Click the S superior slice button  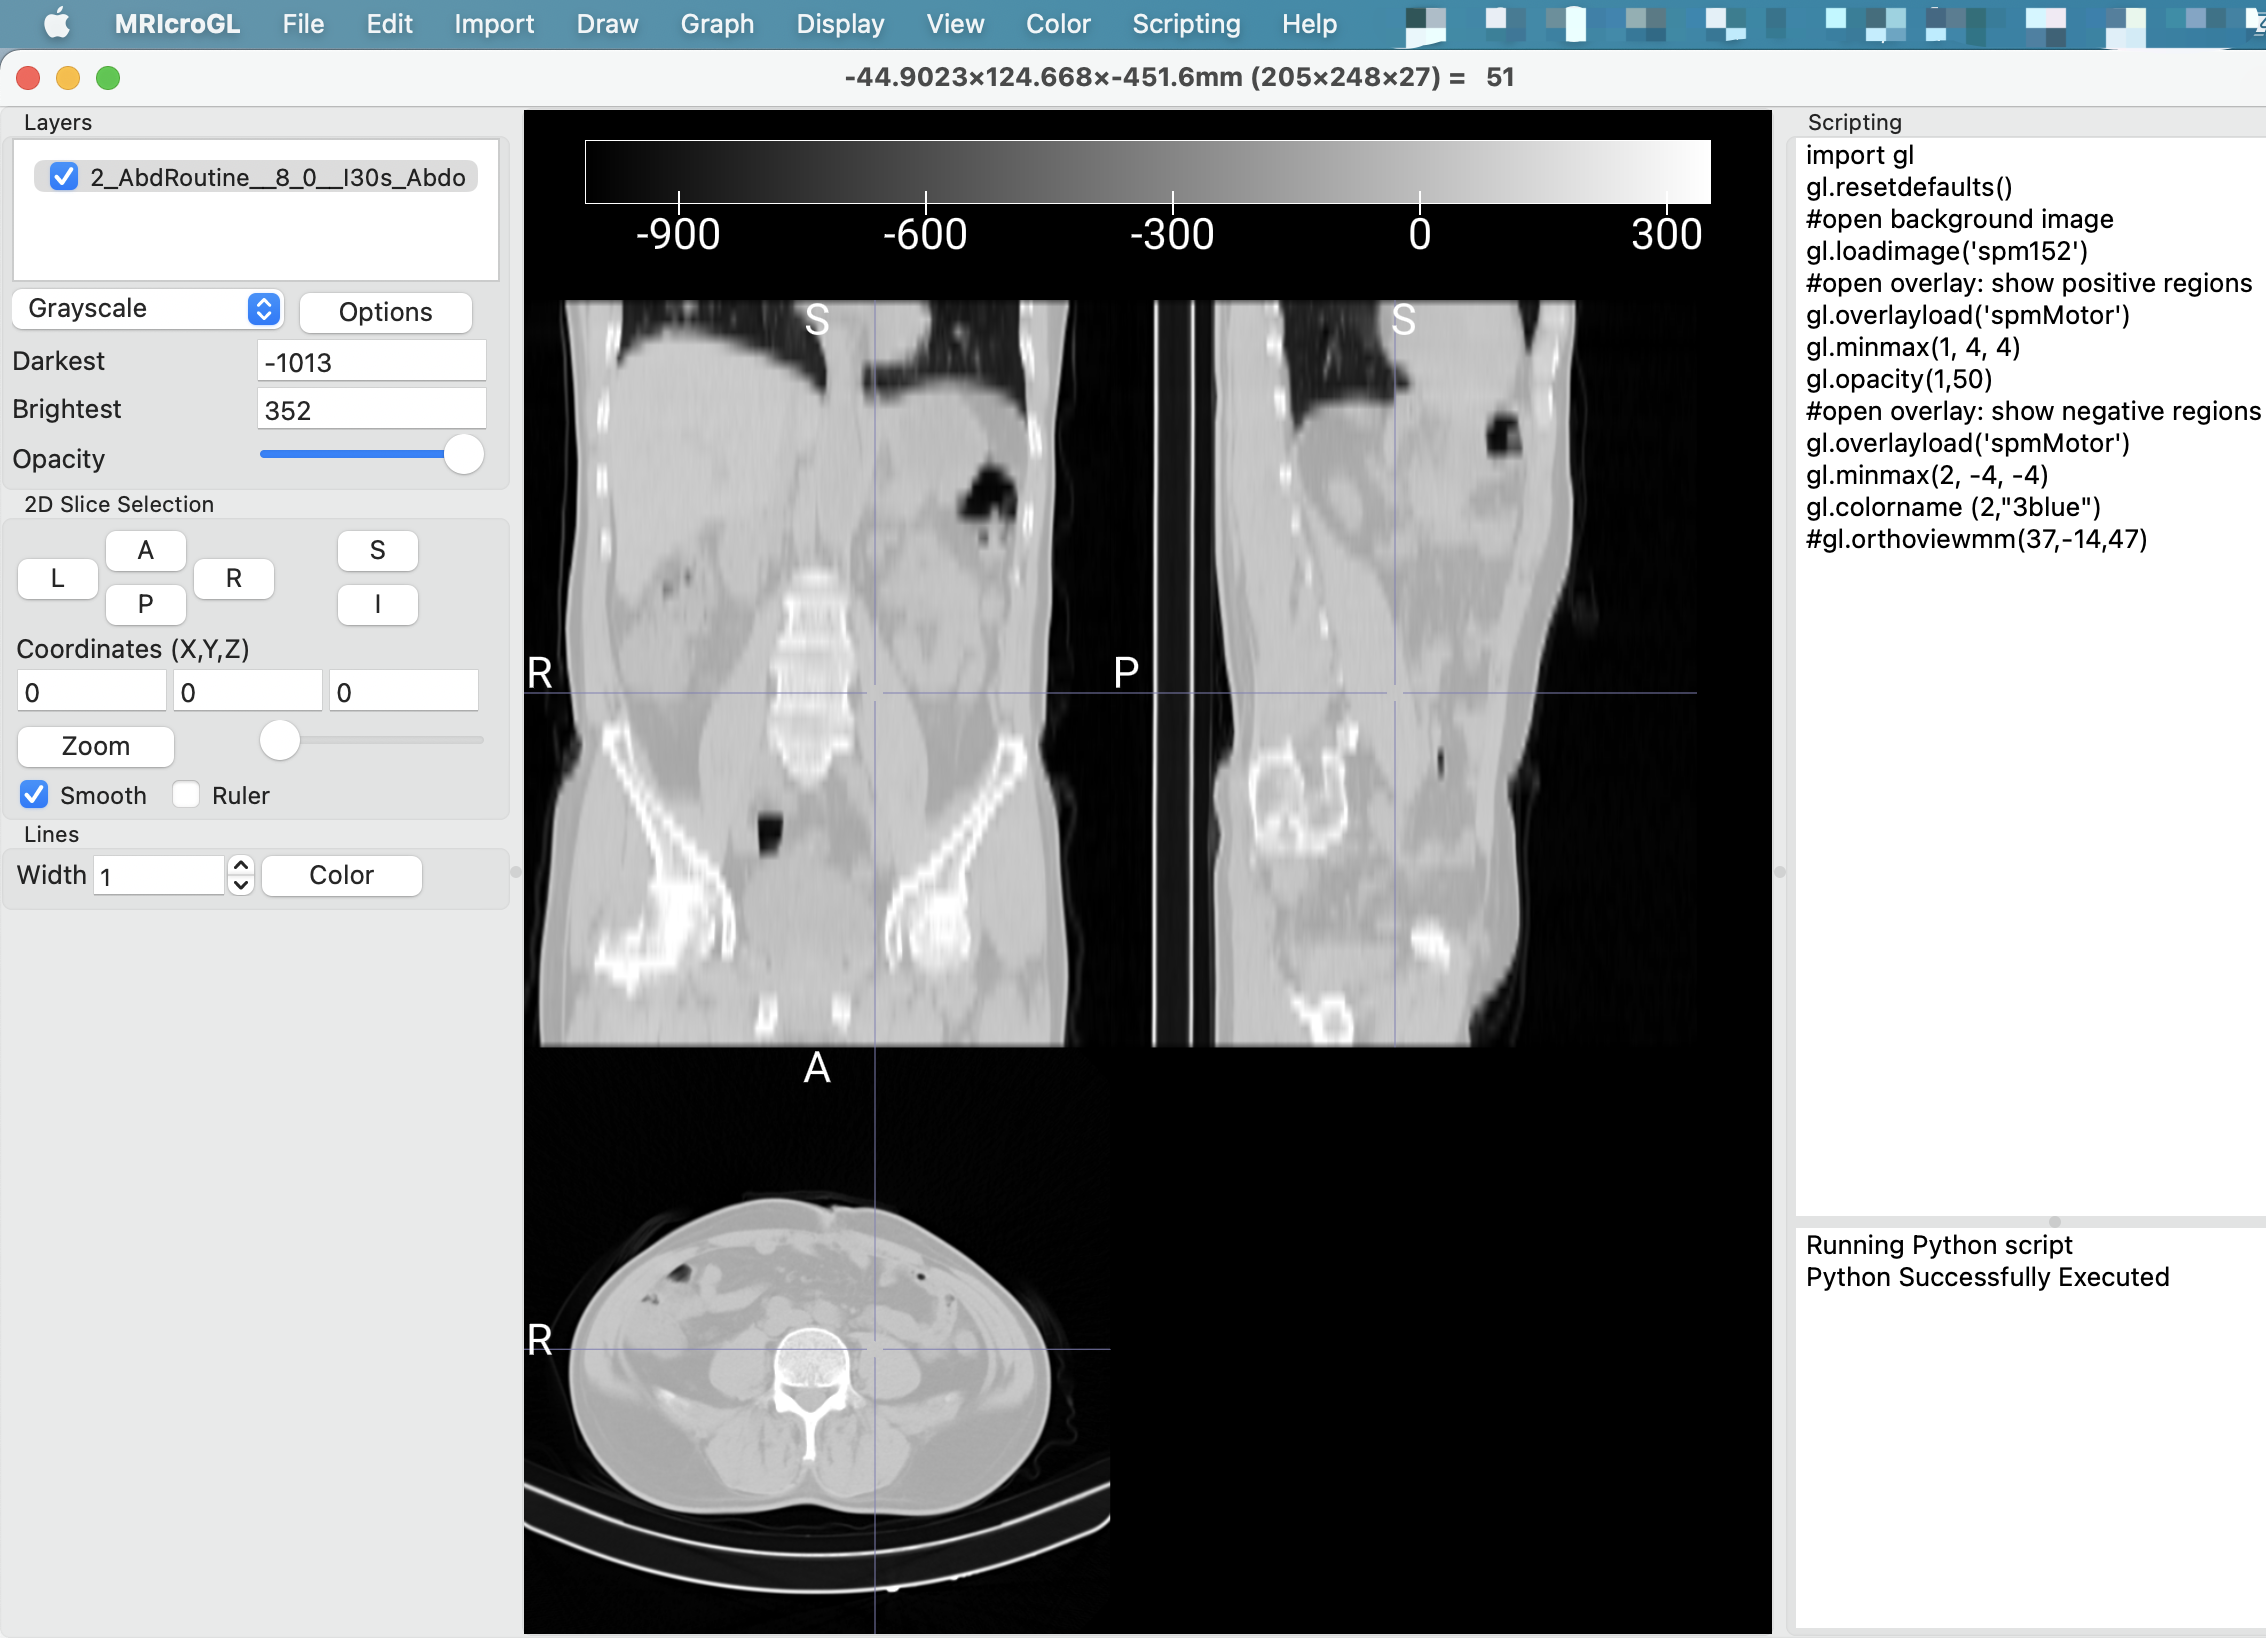377,550
